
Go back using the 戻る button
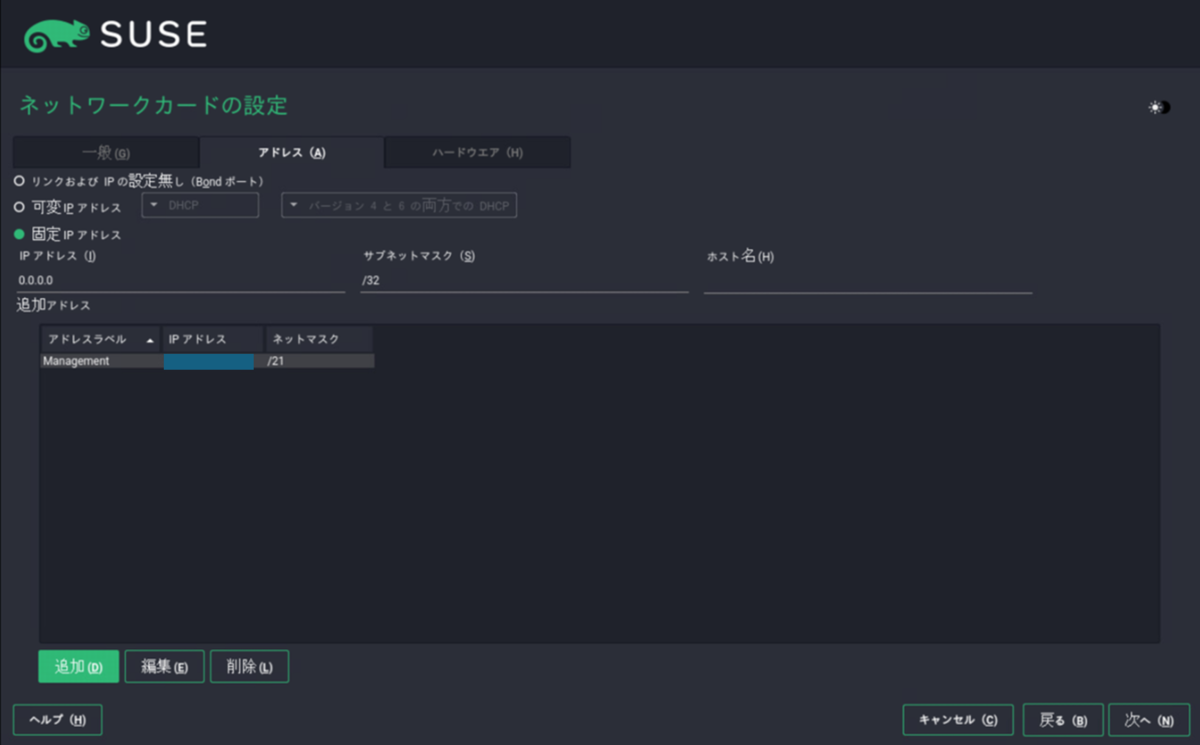[1062, 719]
